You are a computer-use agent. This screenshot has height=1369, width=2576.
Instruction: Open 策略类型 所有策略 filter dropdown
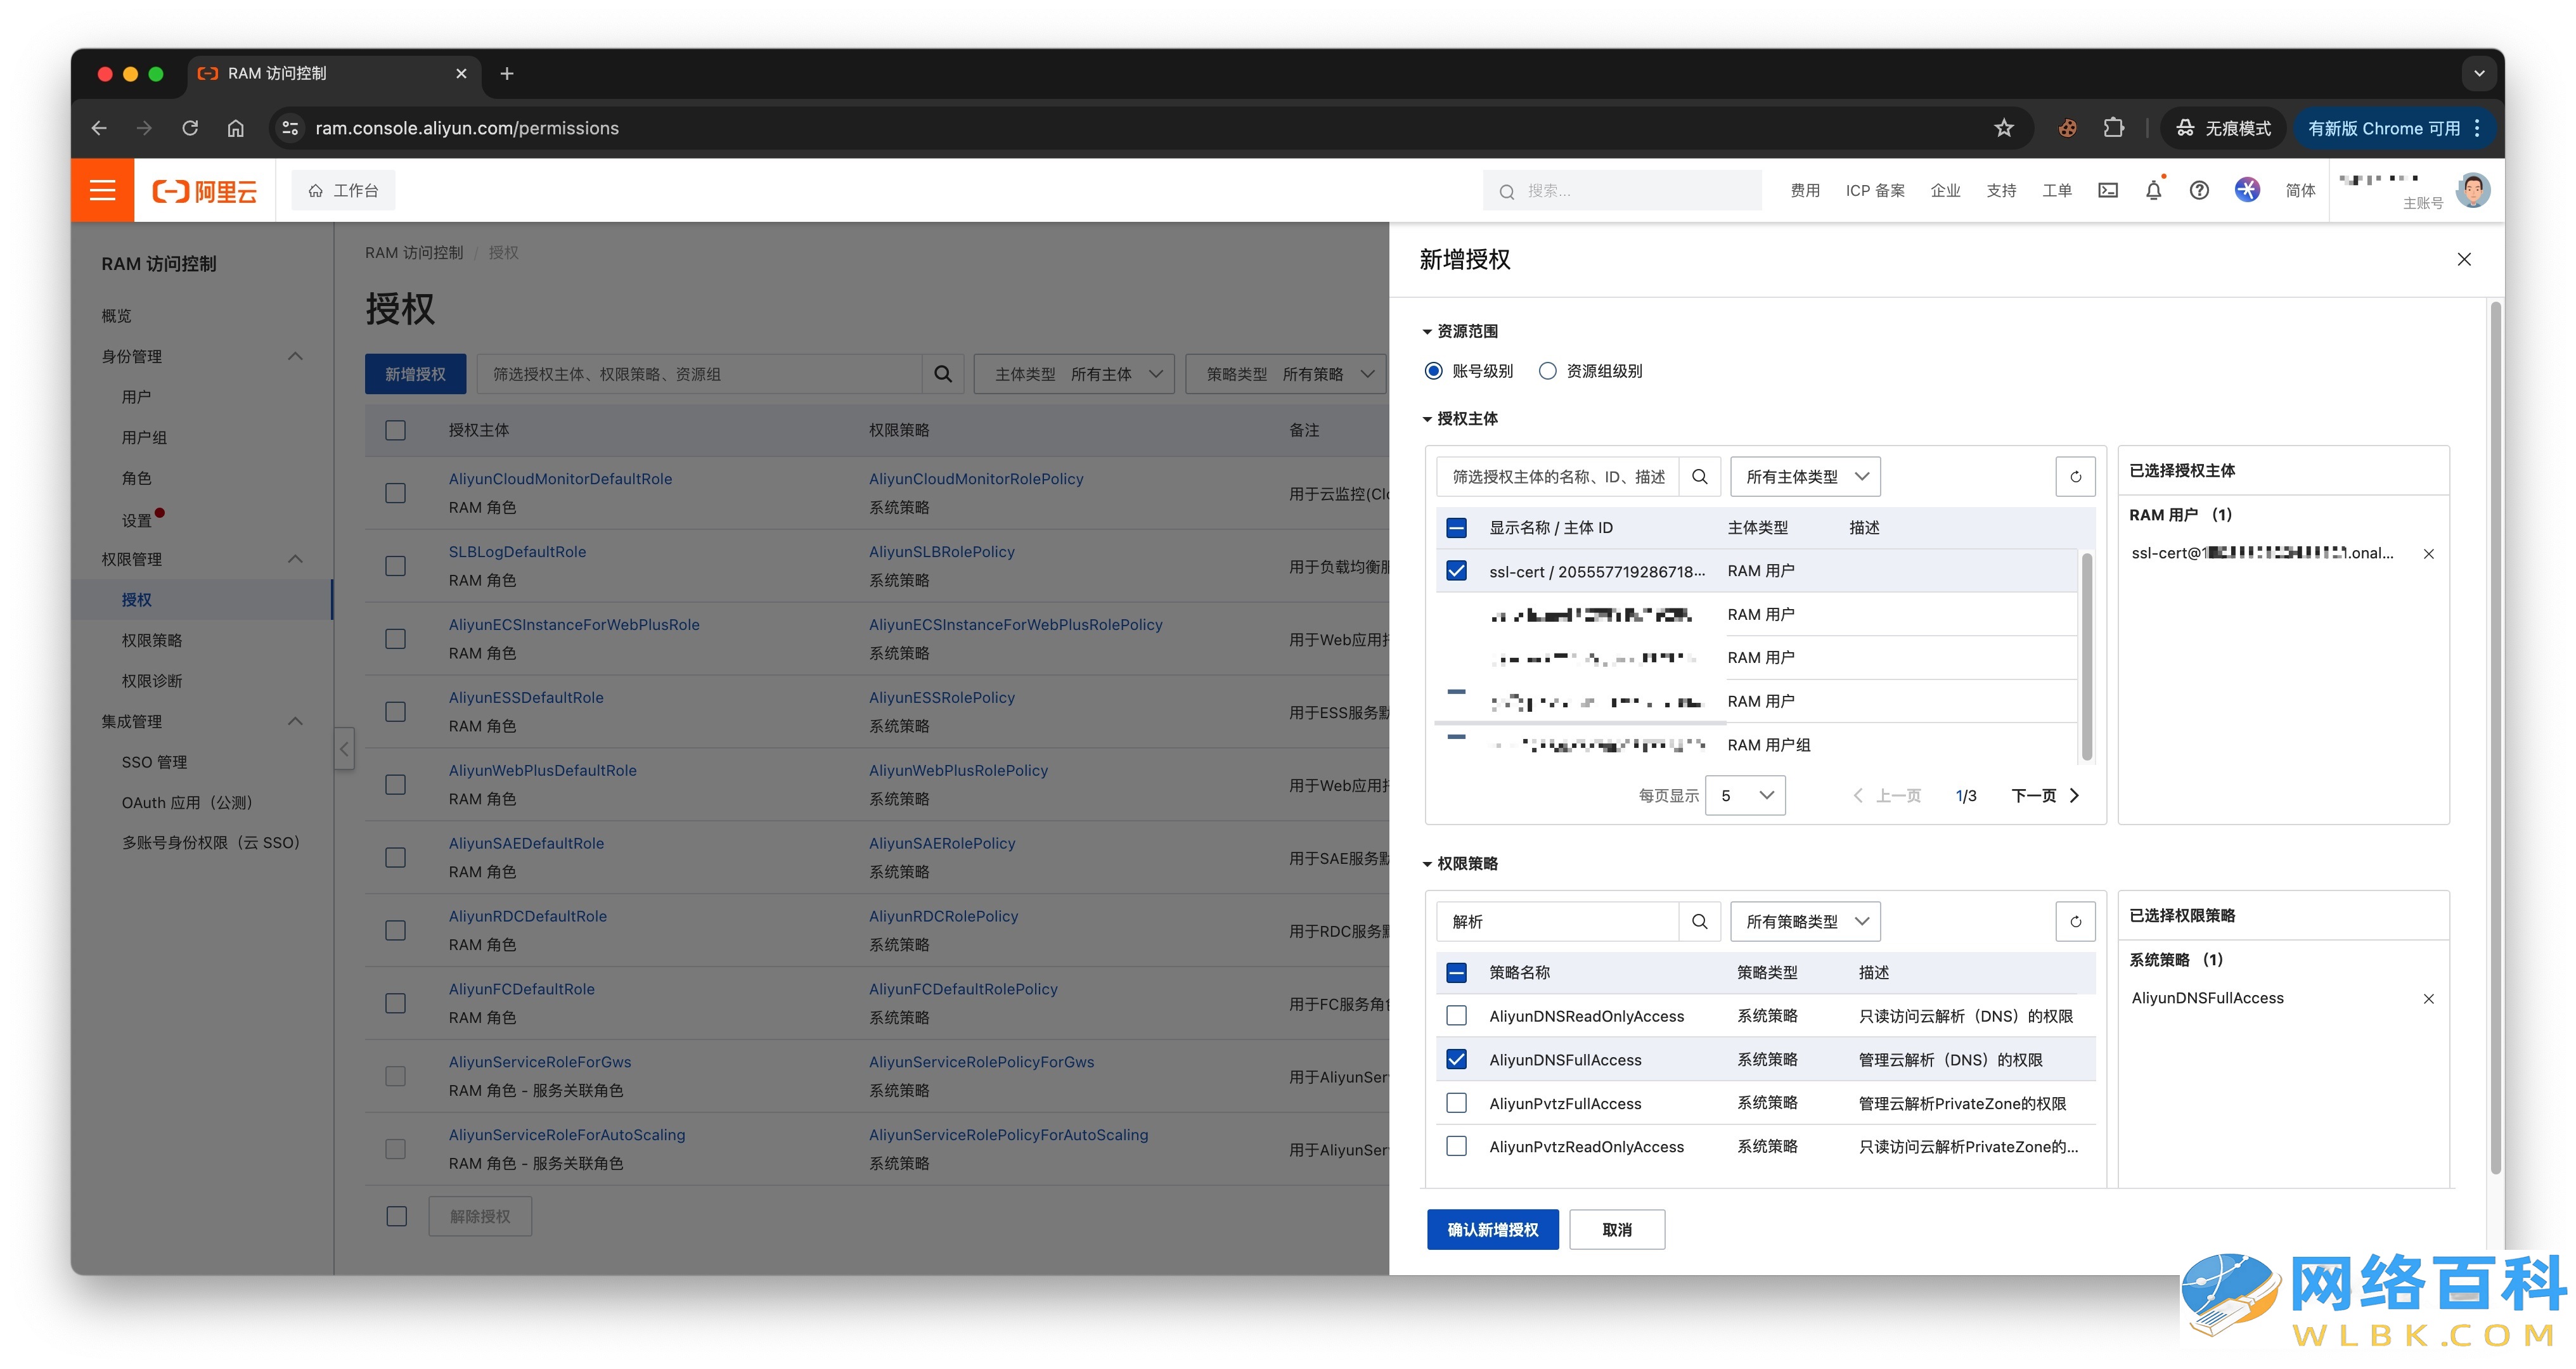(x=1287, y=374)
